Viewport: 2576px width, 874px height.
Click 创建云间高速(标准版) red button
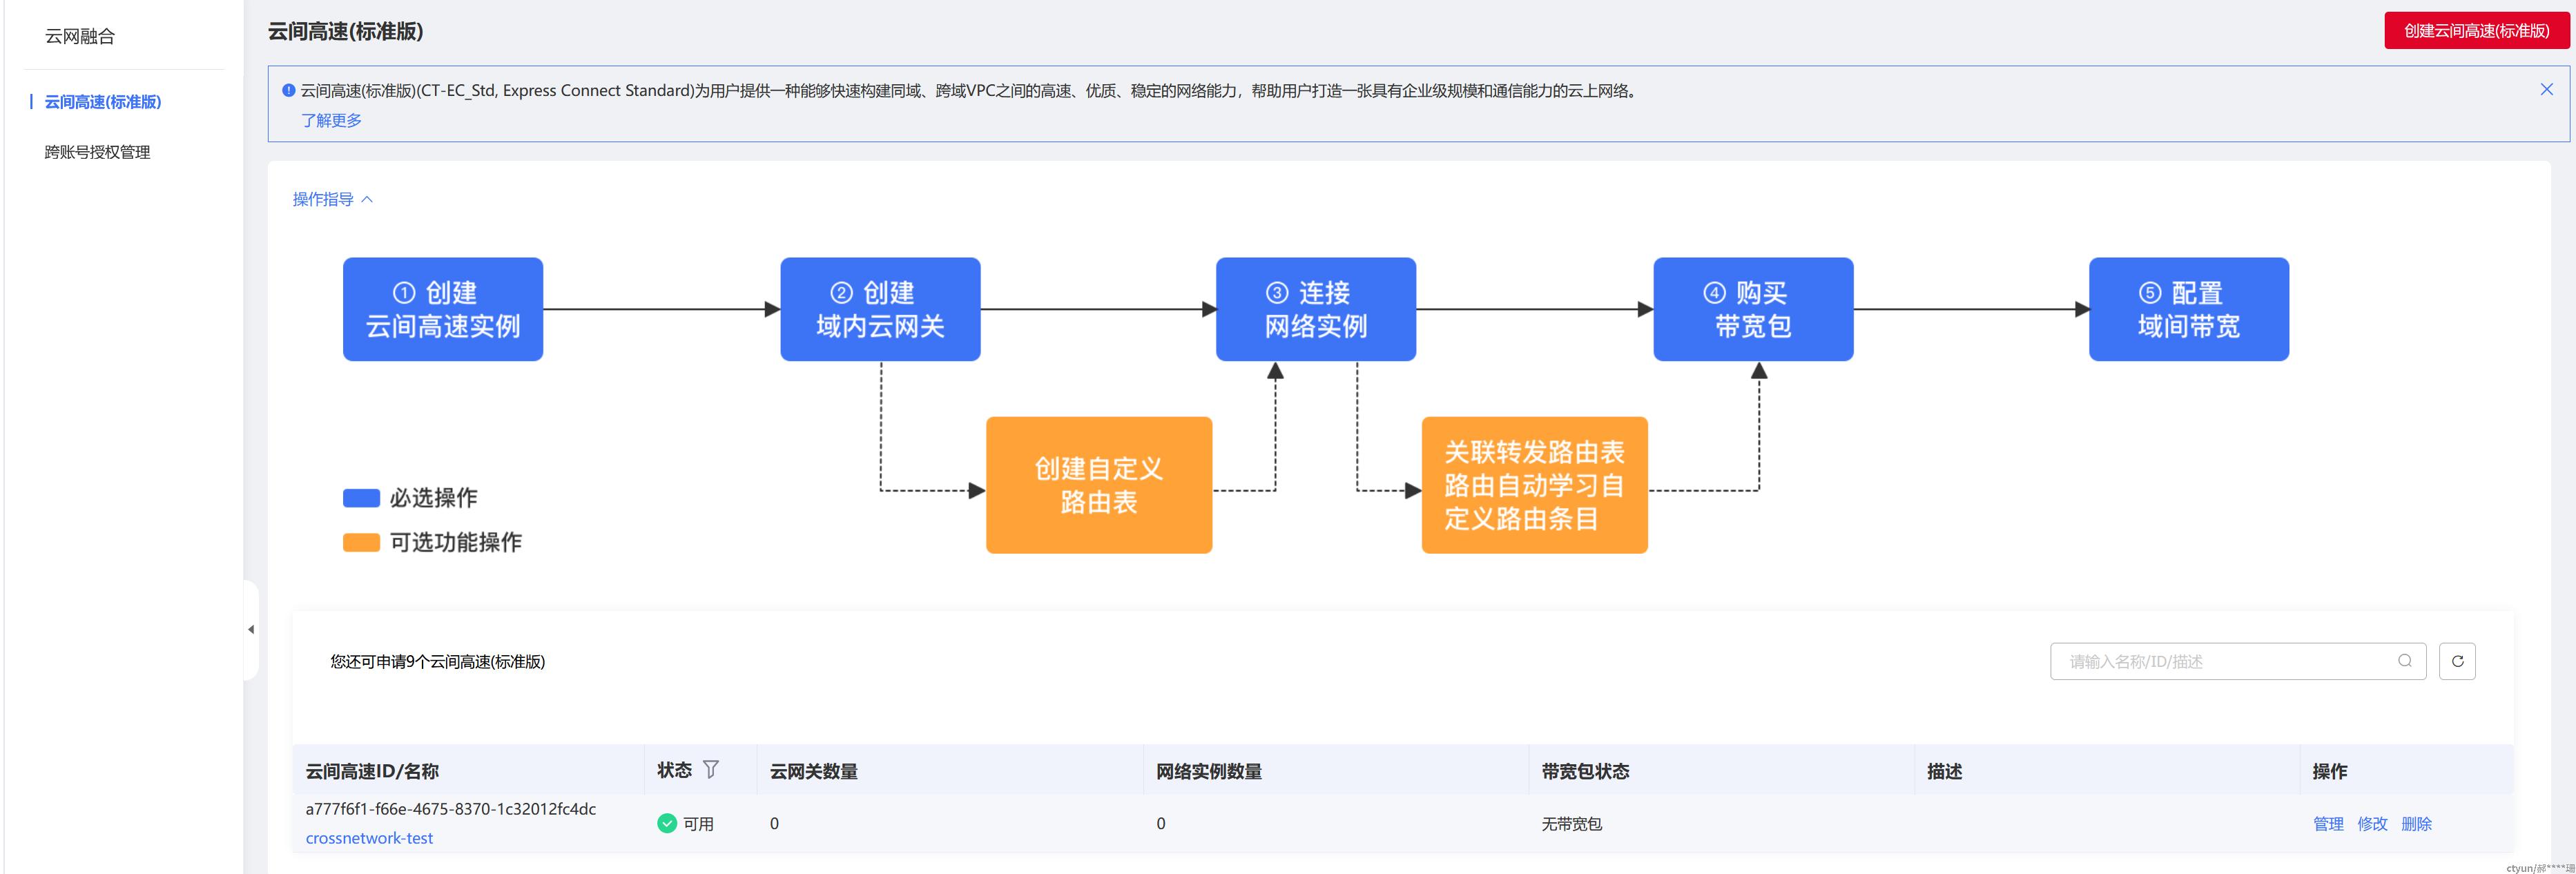pos(2476,30)
